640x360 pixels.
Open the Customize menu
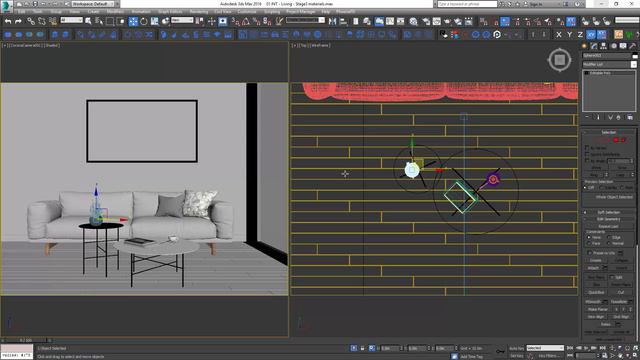point(247,12)
